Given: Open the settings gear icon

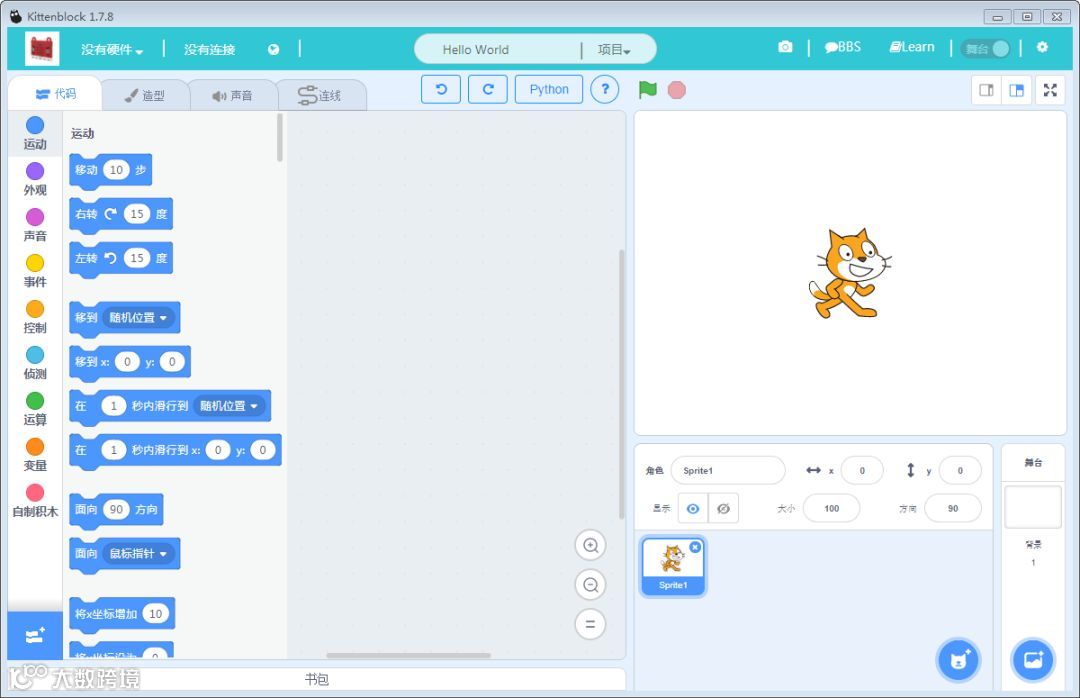Looking at the screenshot, I should coord(1042,47).
